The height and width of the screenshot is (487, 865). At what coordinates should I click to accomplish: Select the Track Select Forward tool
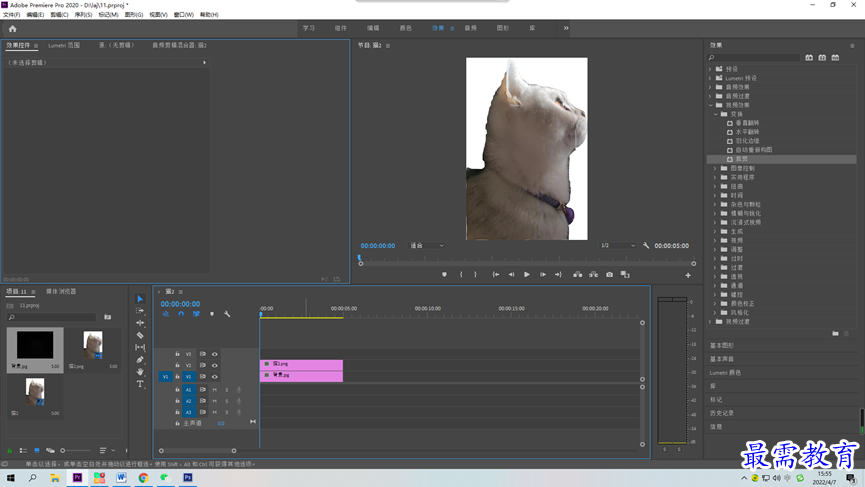point(140,311)
